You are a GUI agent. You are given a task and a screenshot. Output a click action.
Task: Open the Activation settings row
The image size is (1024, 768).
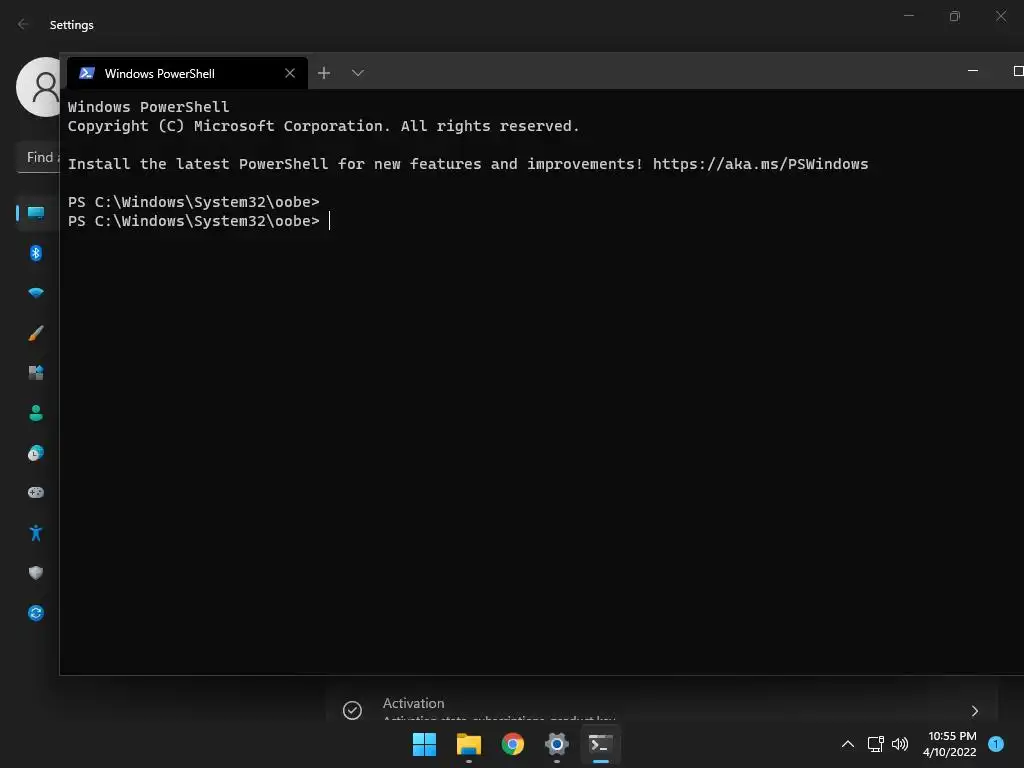(662, 704)
